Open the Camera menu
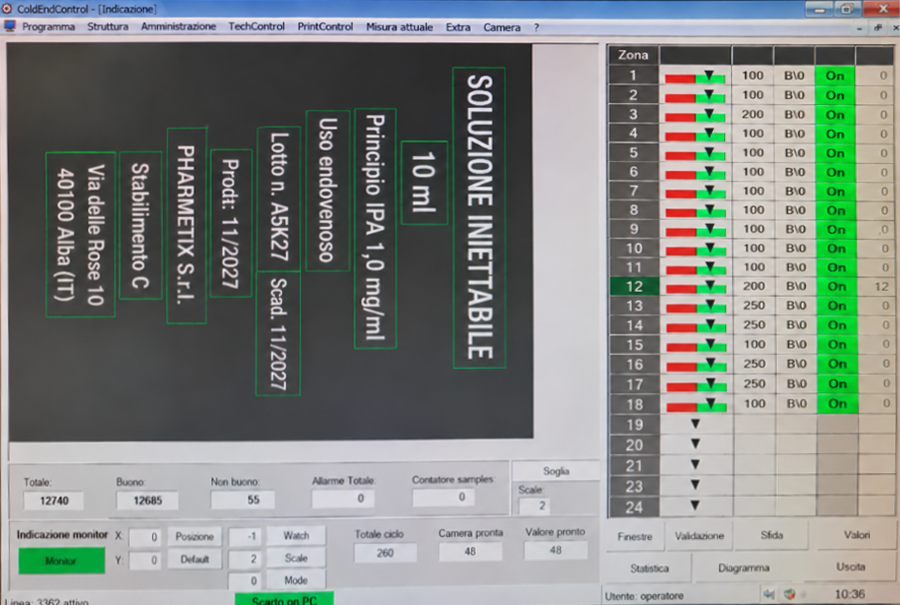The height and width of the screenshot is (605, 900). tap(502, 27)
